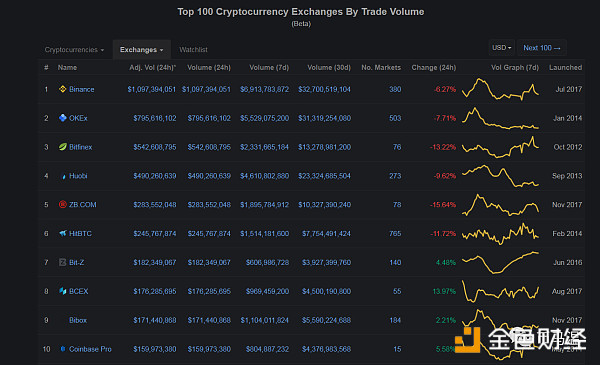Click the Huobi flame icon
This screenshot has width=600, height=365.
[x=64, y=176]
